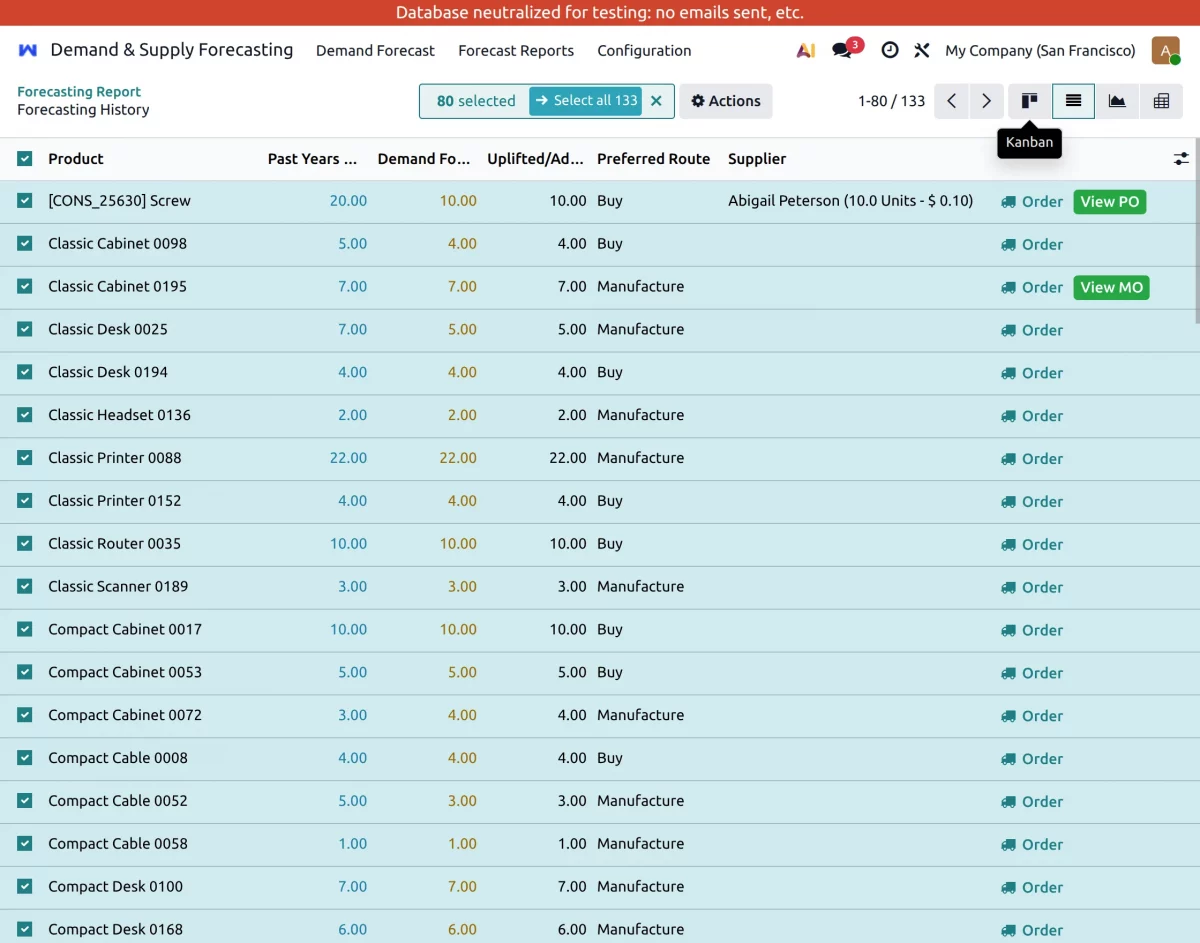Open the Configuration menu
1200x943 pixels.
click(644, 50)
